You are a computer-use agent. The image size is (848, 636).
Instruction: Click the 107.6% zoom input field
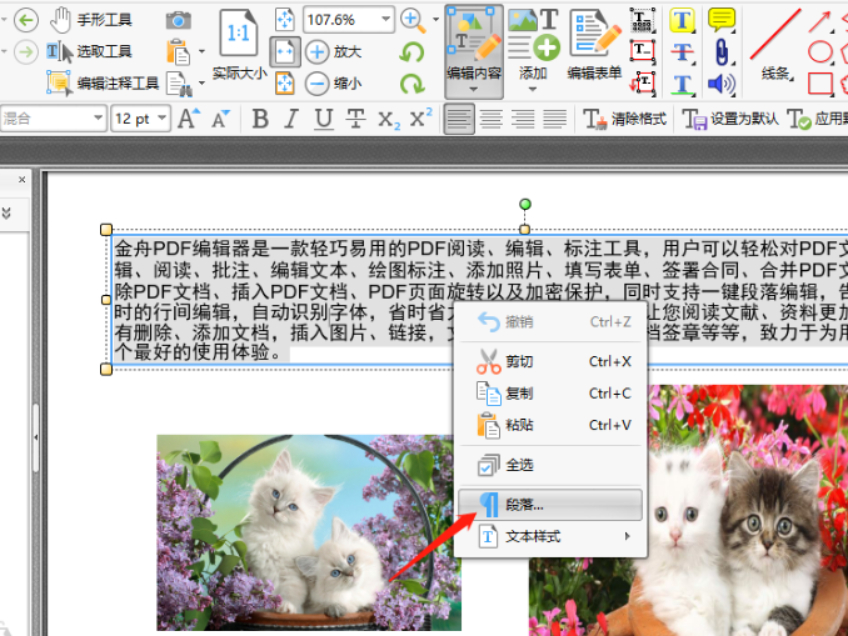(341, 20)
